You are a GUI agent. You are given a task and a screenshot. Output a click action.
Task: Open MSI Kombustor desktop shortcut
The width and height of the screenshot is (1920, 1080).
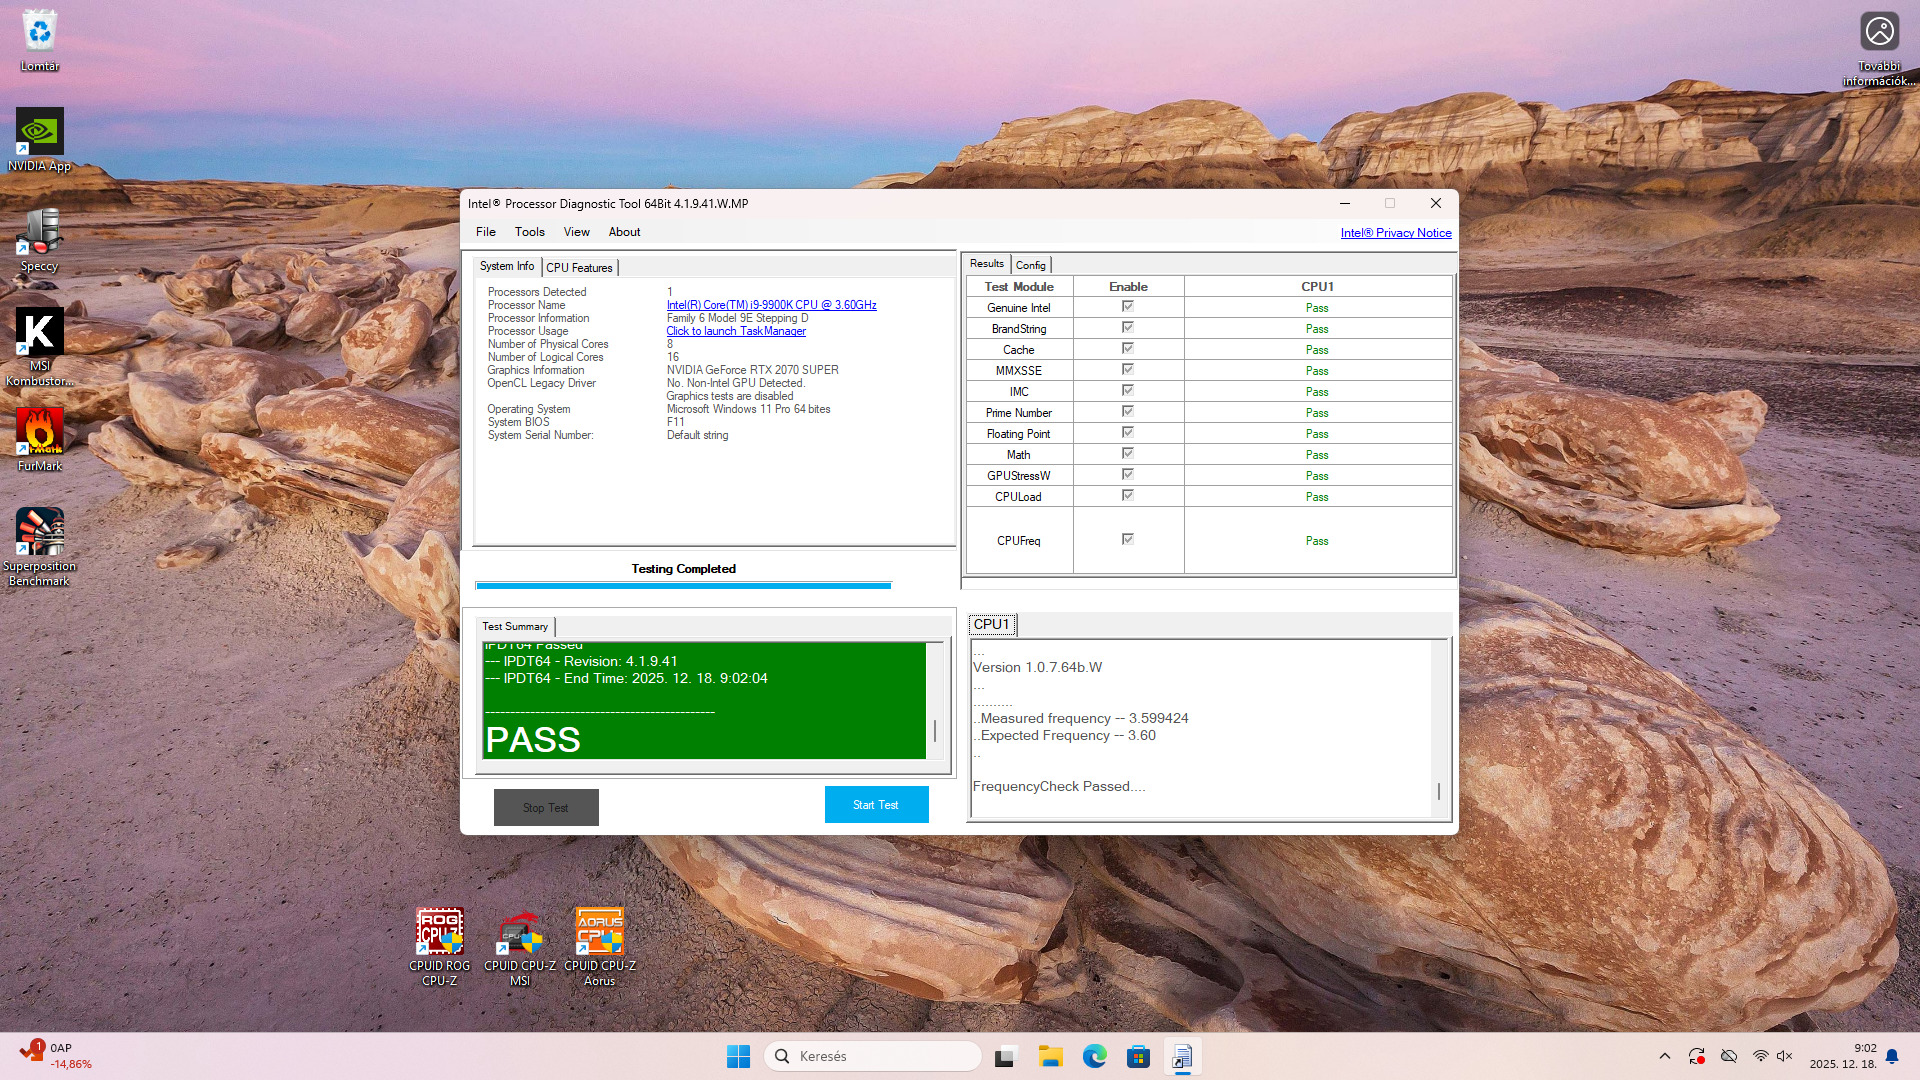tap(40, 333)
